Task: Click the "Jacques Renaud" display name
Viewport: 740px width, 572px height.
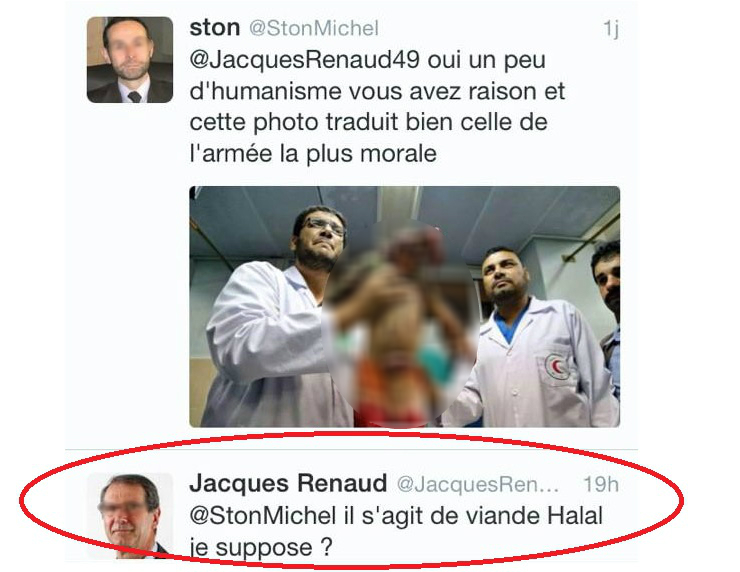Action: [x=288, y=483]
